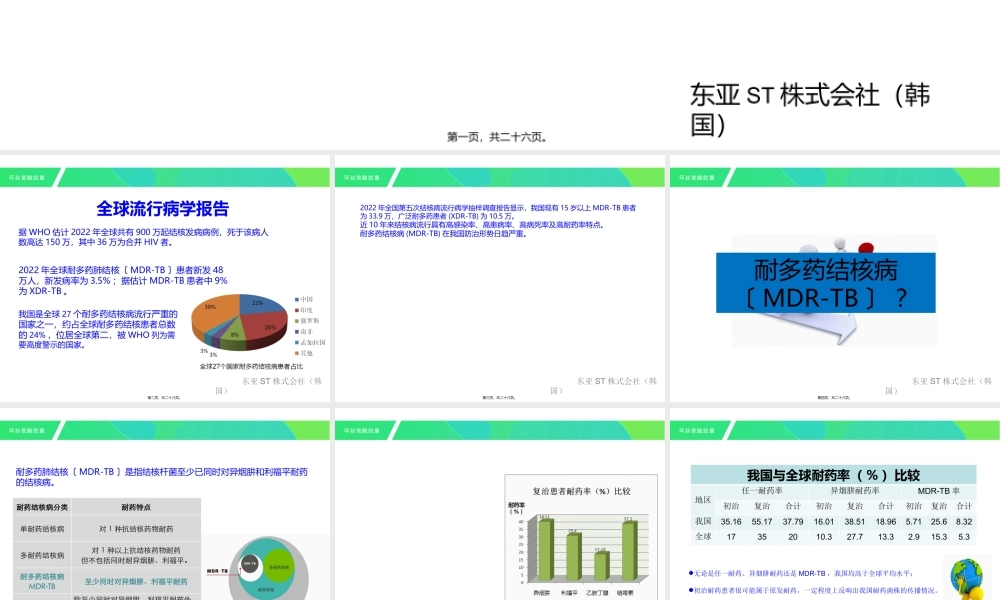Click the page indicator 第一页，共二十六页
This screenshot has width=1000, height=600.
pyautogui.click(x=497, y=136)
